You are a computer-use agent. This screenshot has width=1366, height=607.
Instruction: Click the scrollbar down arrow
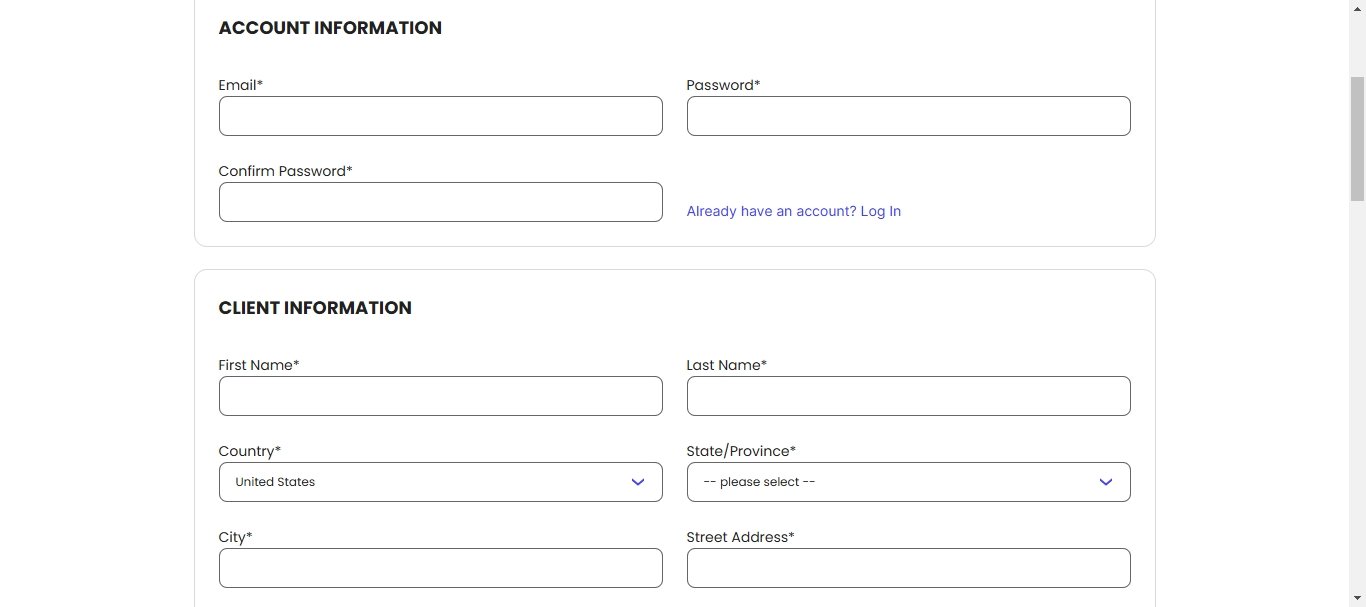tap(1357, 598)
